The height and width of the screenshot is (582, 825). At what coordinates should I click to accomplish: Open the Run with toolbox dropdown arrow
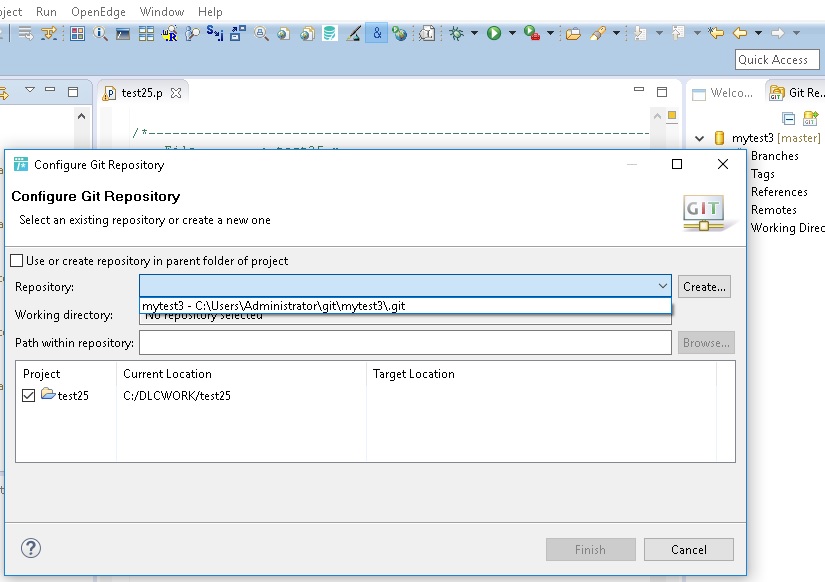pos(550,33)
